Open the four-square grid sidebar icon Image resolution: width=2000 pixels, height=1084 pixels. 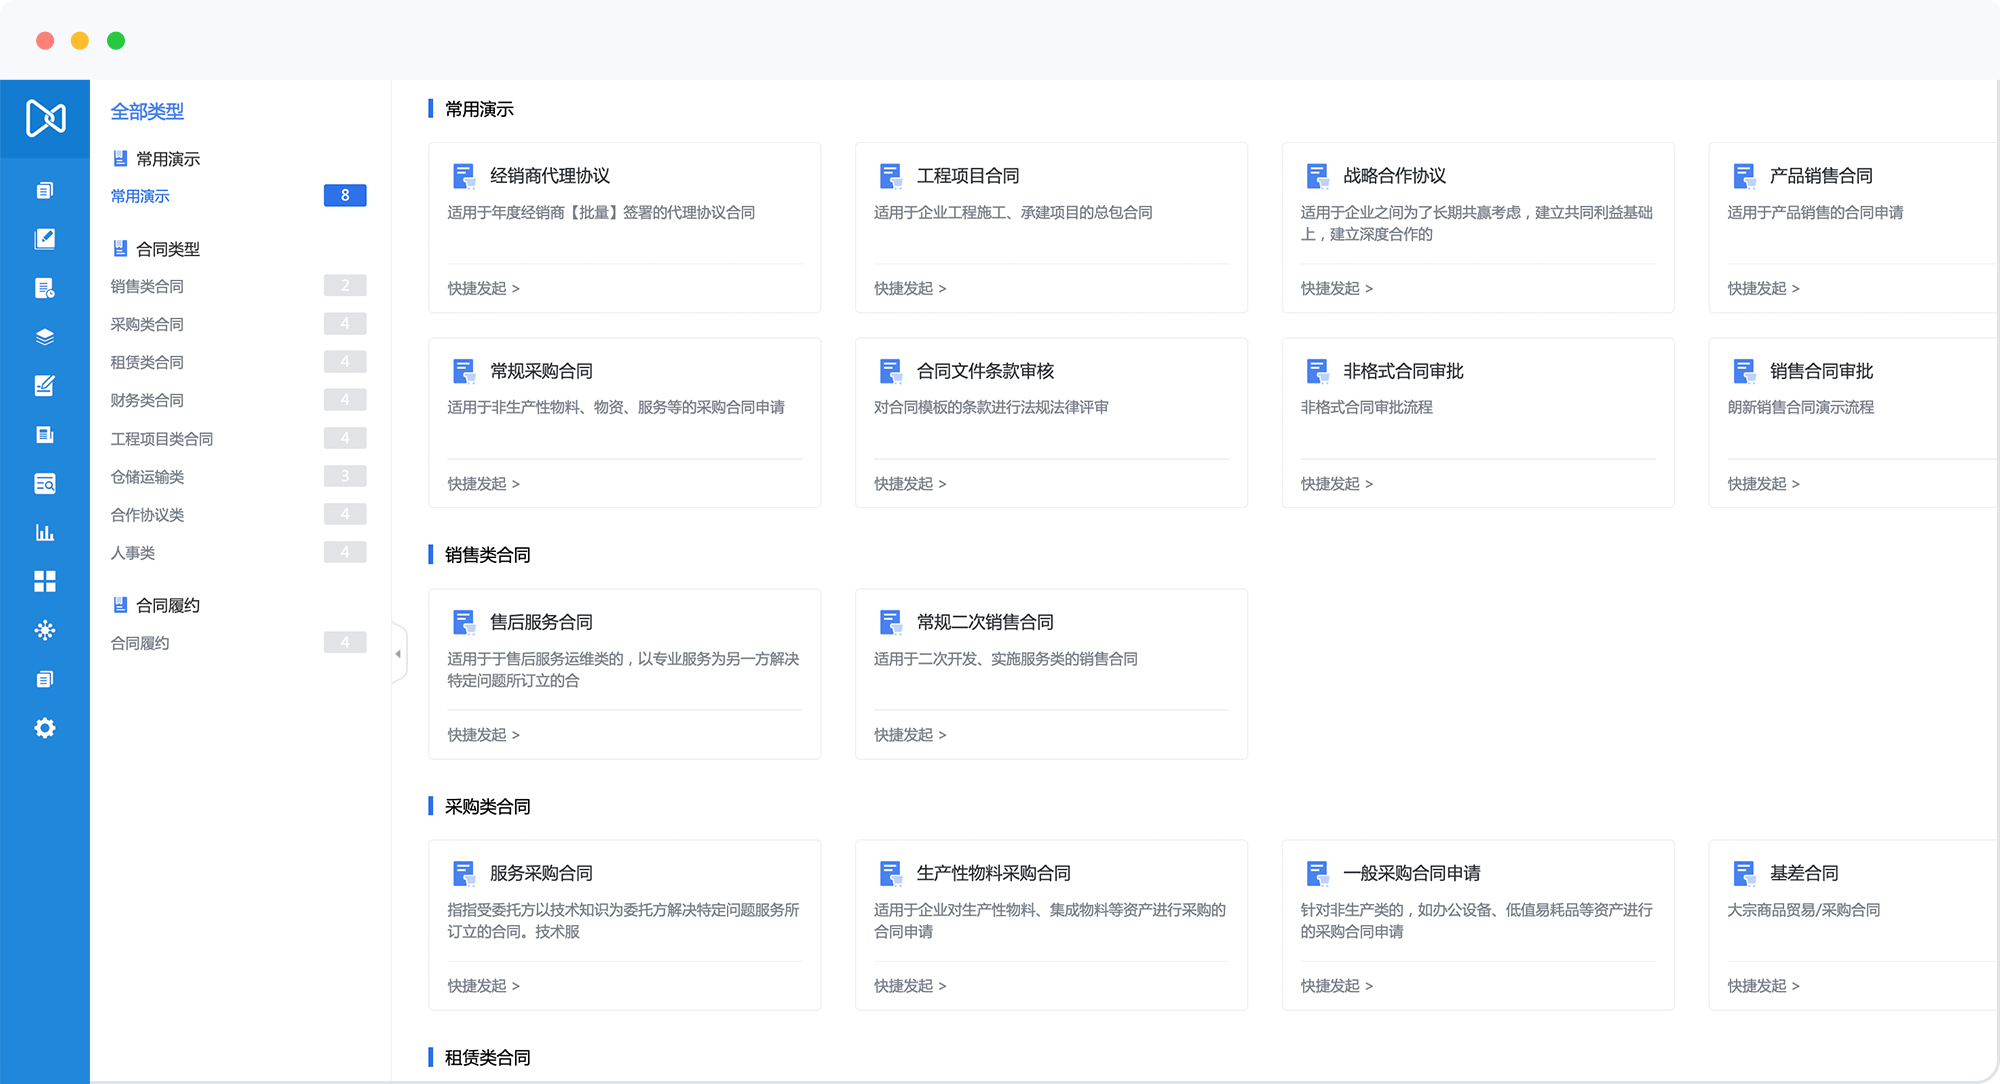point(45,582)
